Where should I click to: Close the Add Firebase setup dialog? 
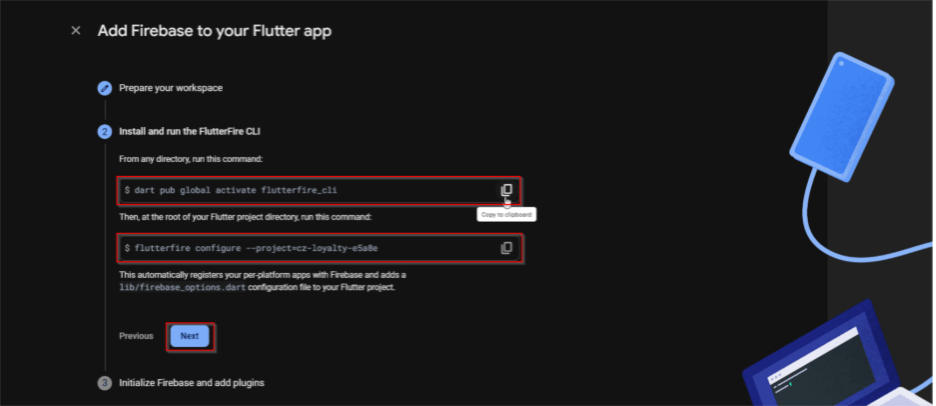[x=76, y=31]
